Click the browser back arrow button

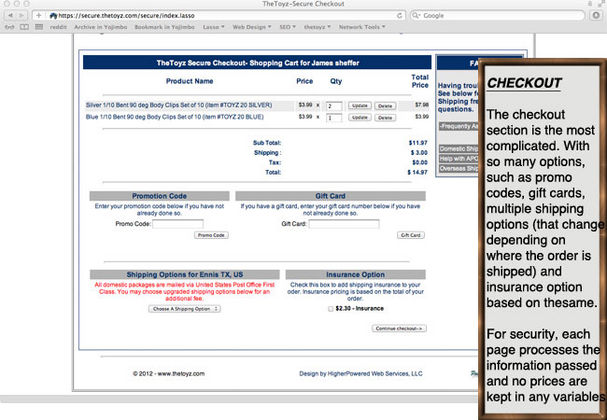9,16
